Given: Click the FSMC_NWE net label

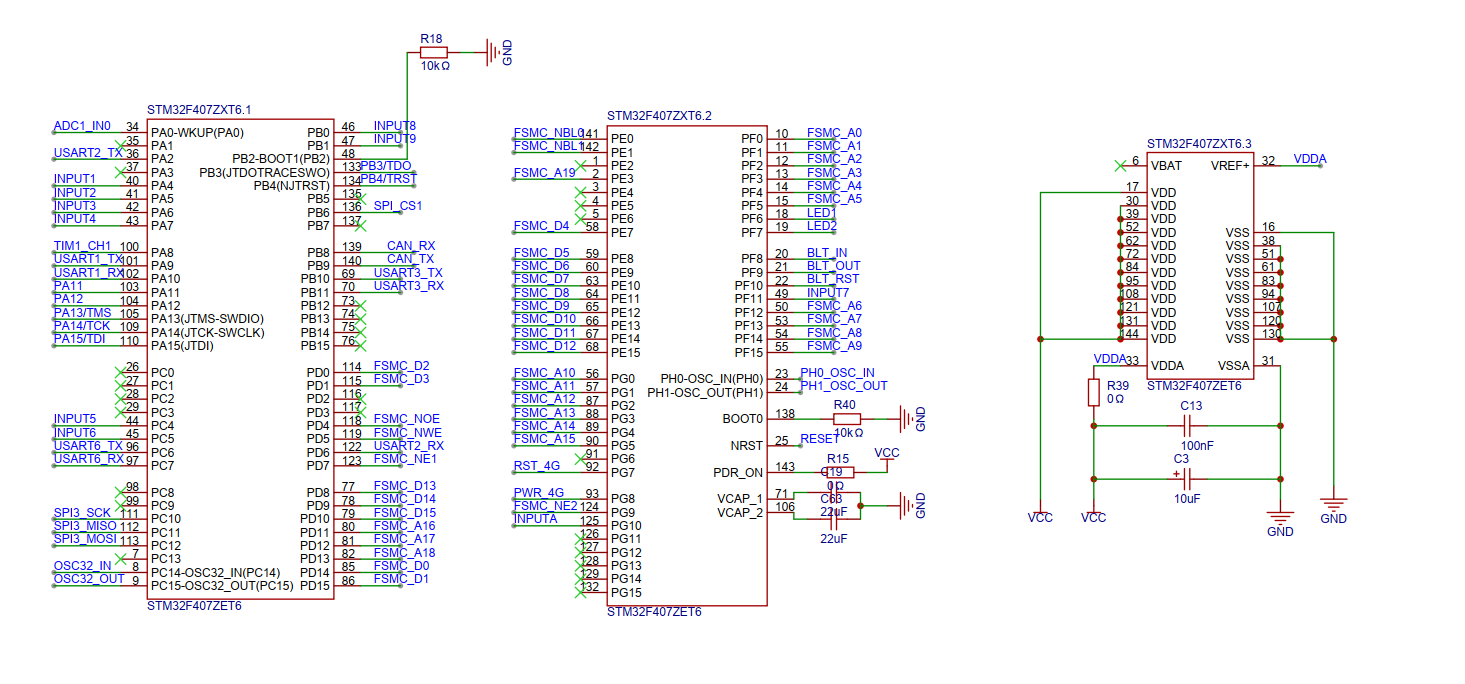Looking at the screenshot, I should (408, 433).
